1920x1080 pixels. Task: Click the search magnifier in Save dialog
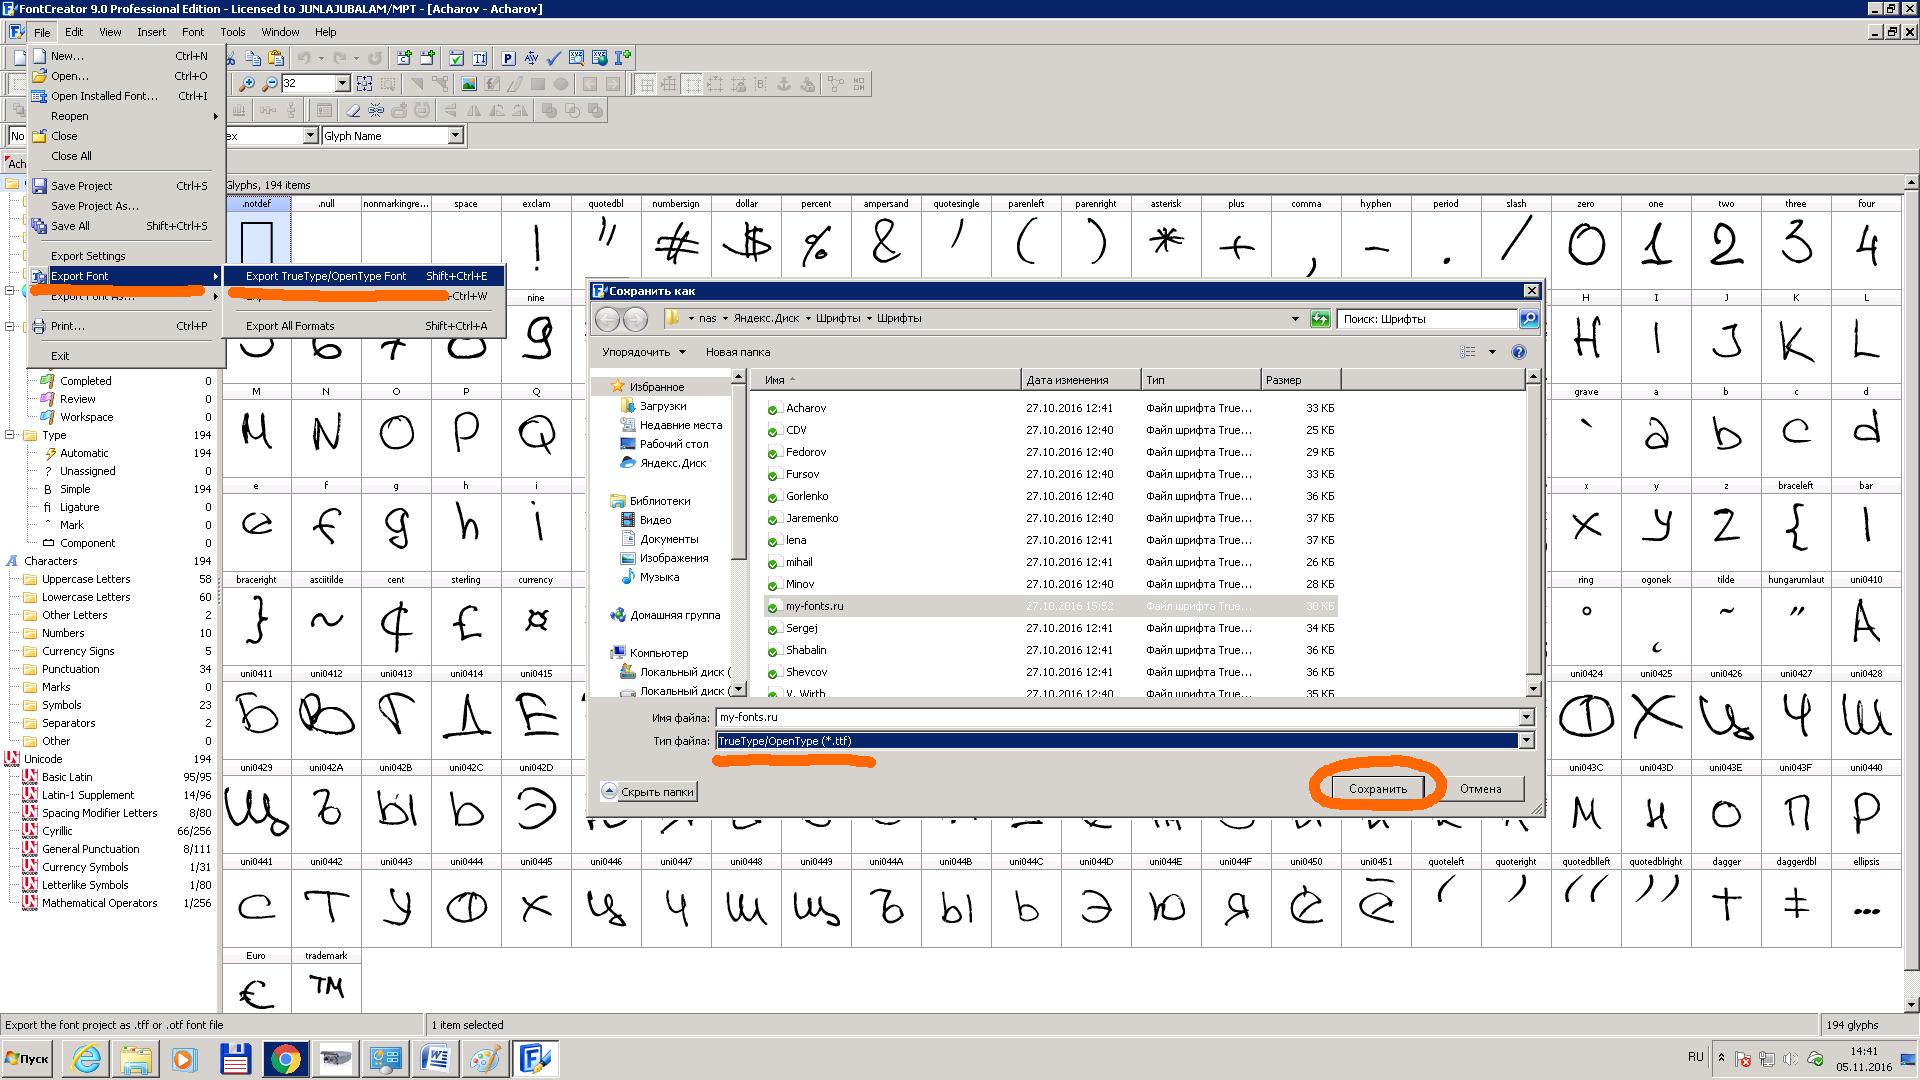[x=1528, y=319]
